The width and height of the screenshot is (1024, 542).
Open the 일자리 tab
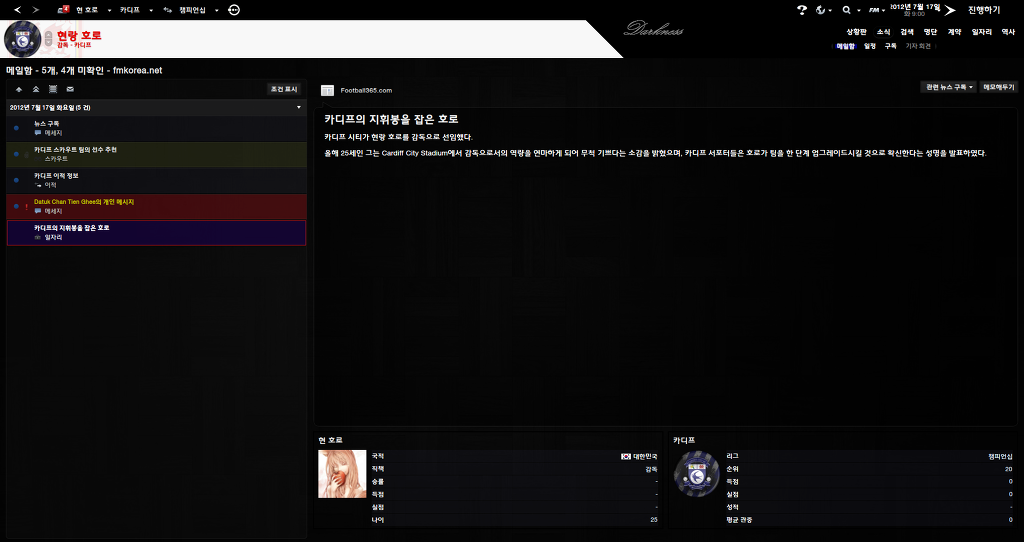(x=982, y=32)
